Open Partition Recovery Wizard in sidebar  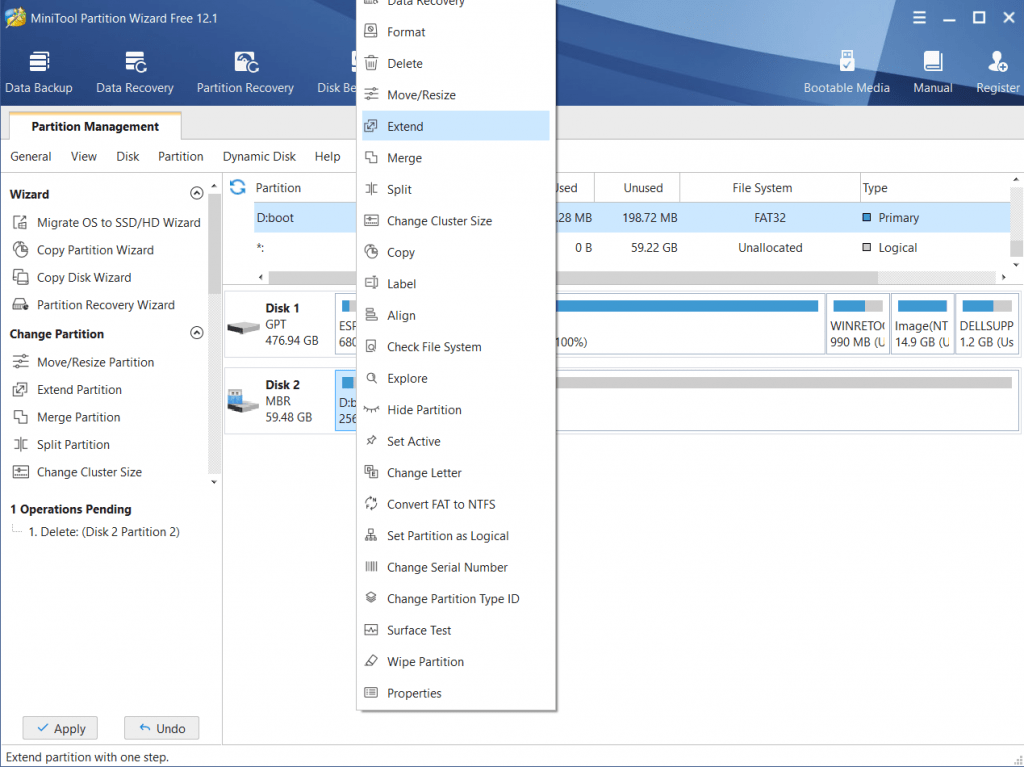93,304
